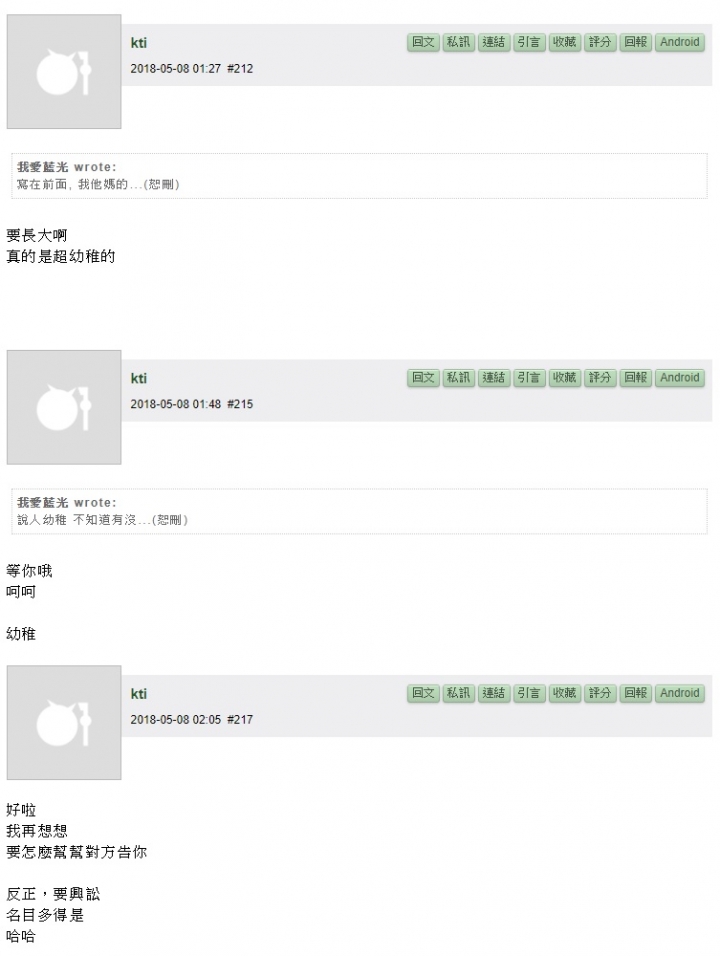The width and height of the screenshot is (720, 956).
Task: Click post number #215 link
Action: point(240,404)
